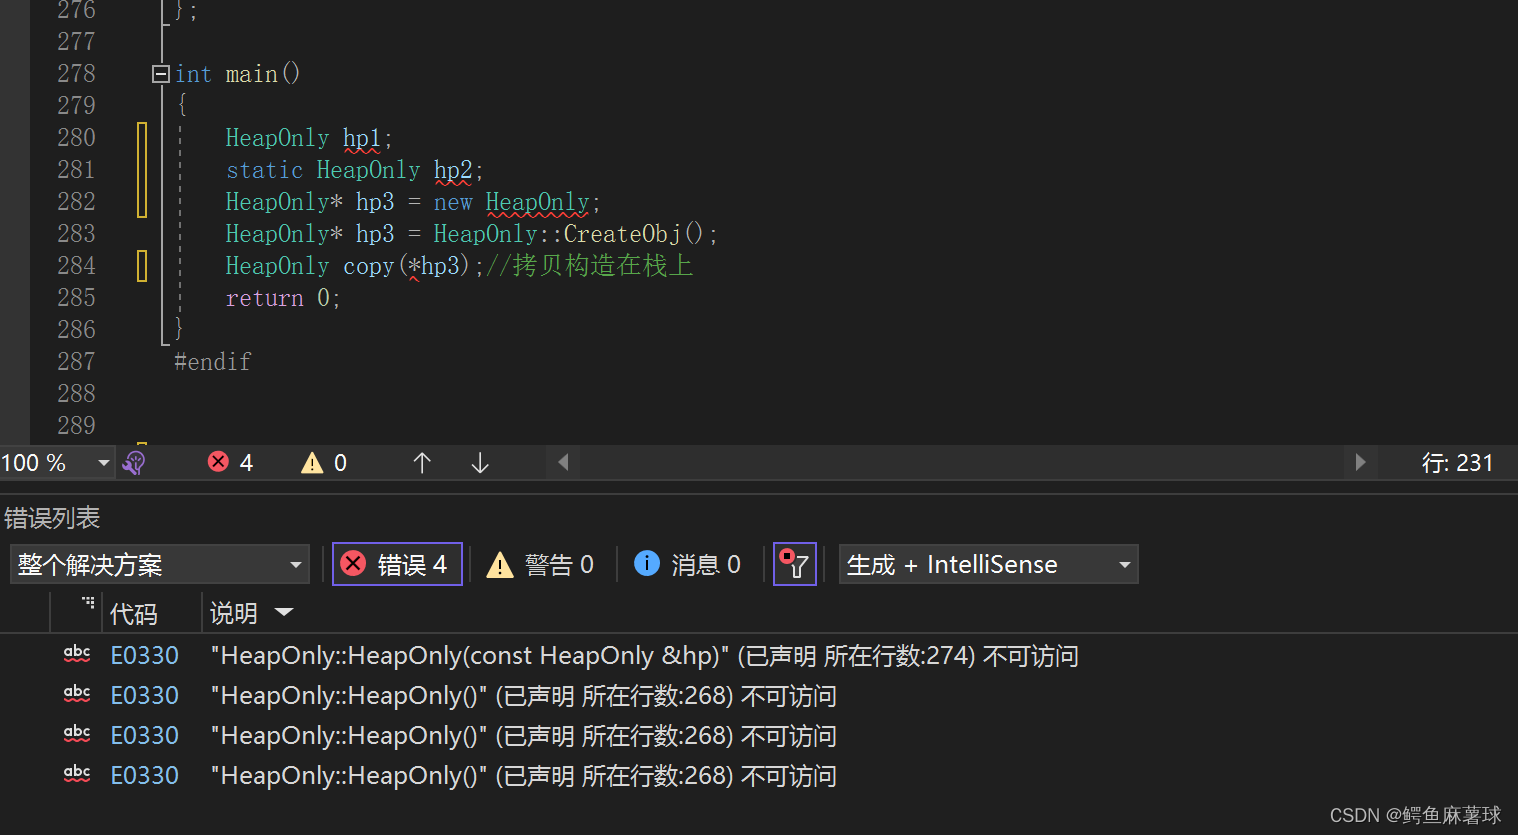Open the 说明 column filter arrow
Screen dimensions: 1518x835
[x=284, y=612]
